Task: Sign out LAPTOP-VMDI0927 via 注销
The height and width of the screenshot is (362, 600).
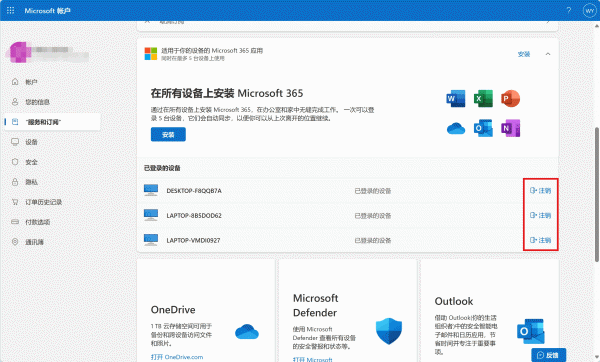Action: tap(540, 240)
